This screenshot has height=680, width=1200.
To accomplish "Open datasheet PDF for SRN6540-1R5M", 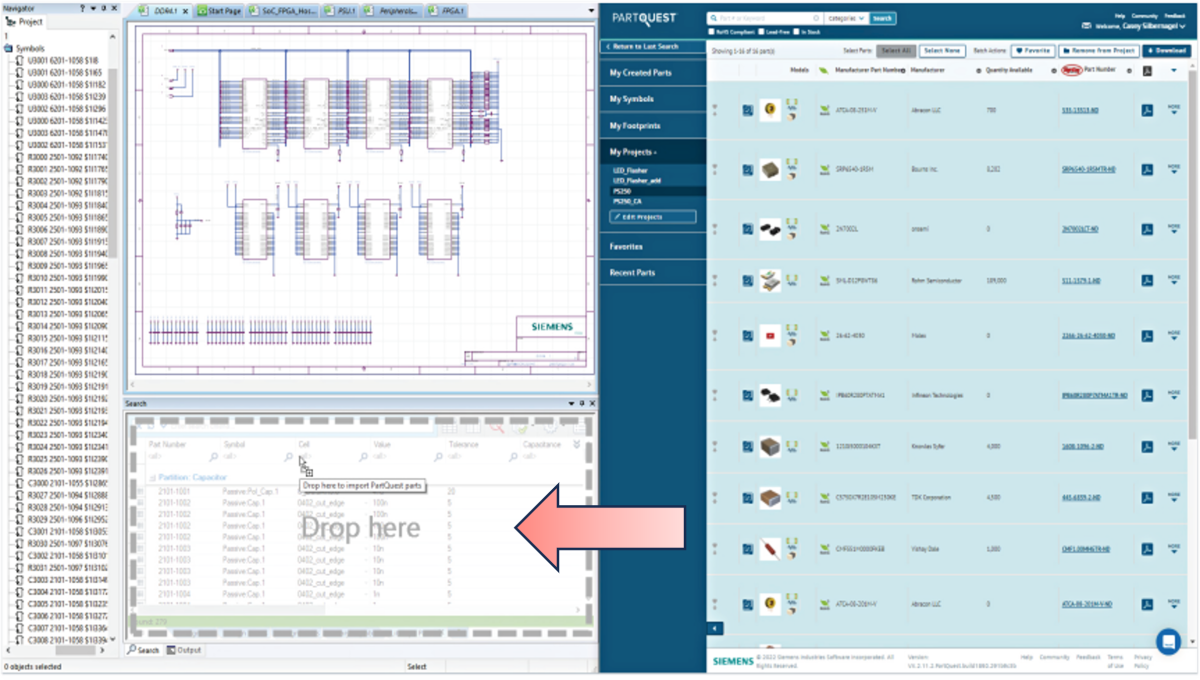I will (1147, 171).
